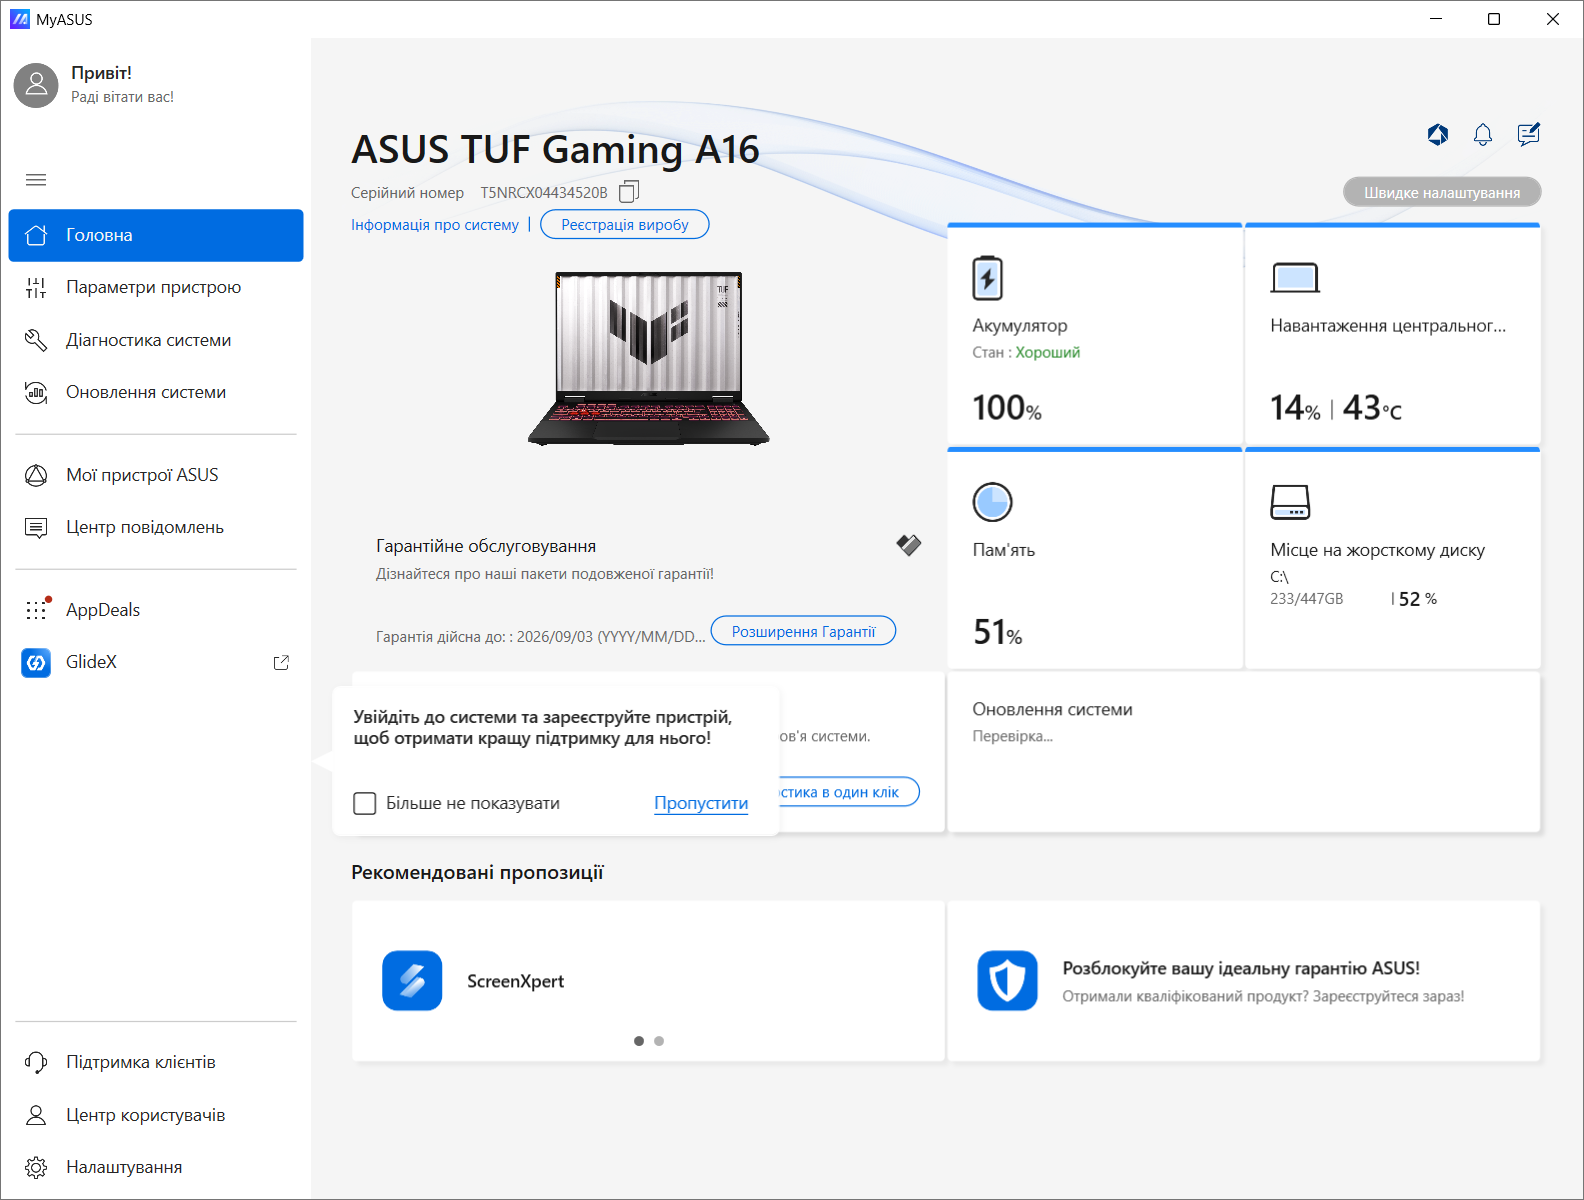Image resolution: width=1584 pixels, height=1200 pixels.
Task: Select the first carousel page dot
Action: (639, 1041)
